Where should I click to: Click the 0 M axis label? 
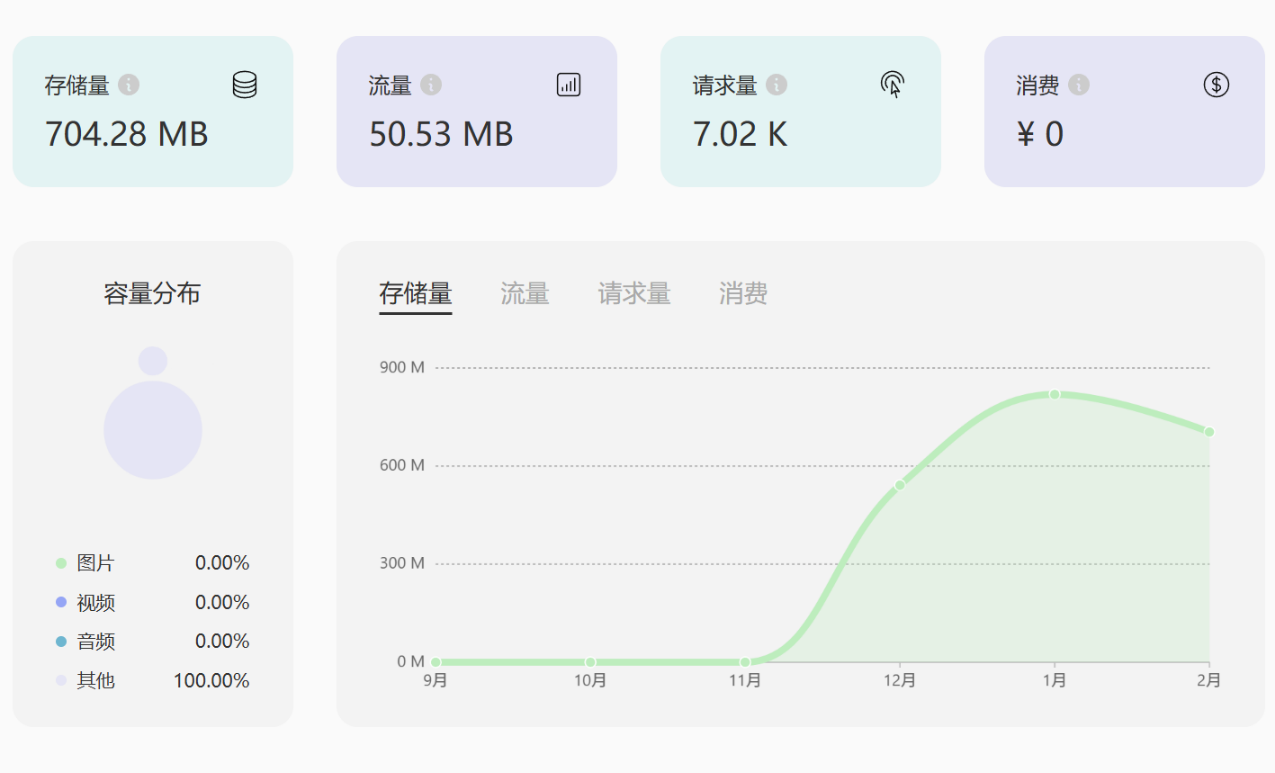tap(411, 661)
